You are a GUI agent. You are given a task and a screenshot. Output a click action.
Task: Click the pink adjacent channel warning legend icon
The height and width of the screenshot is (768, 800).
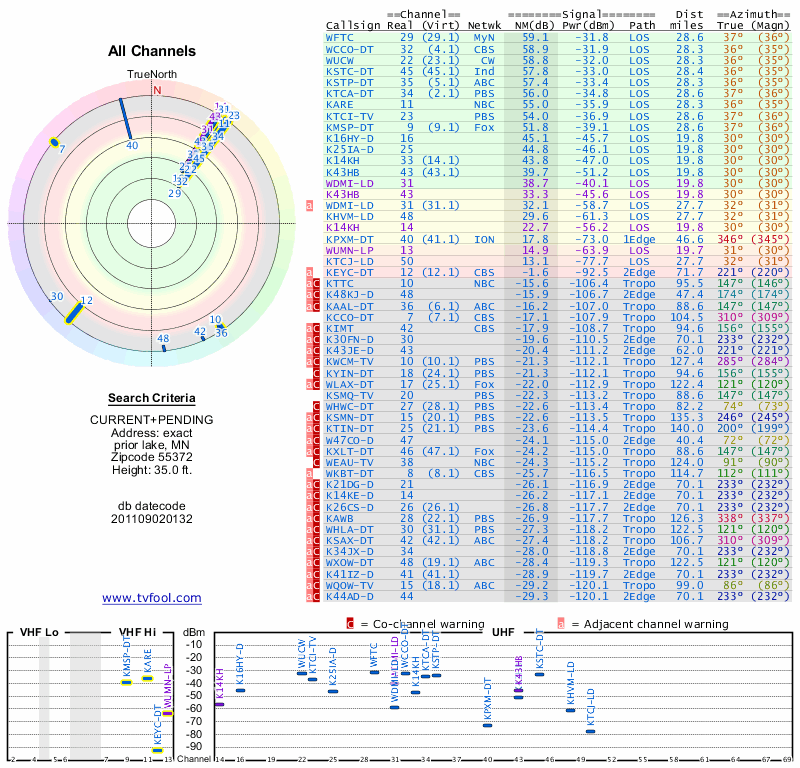[x=561, y=623]
